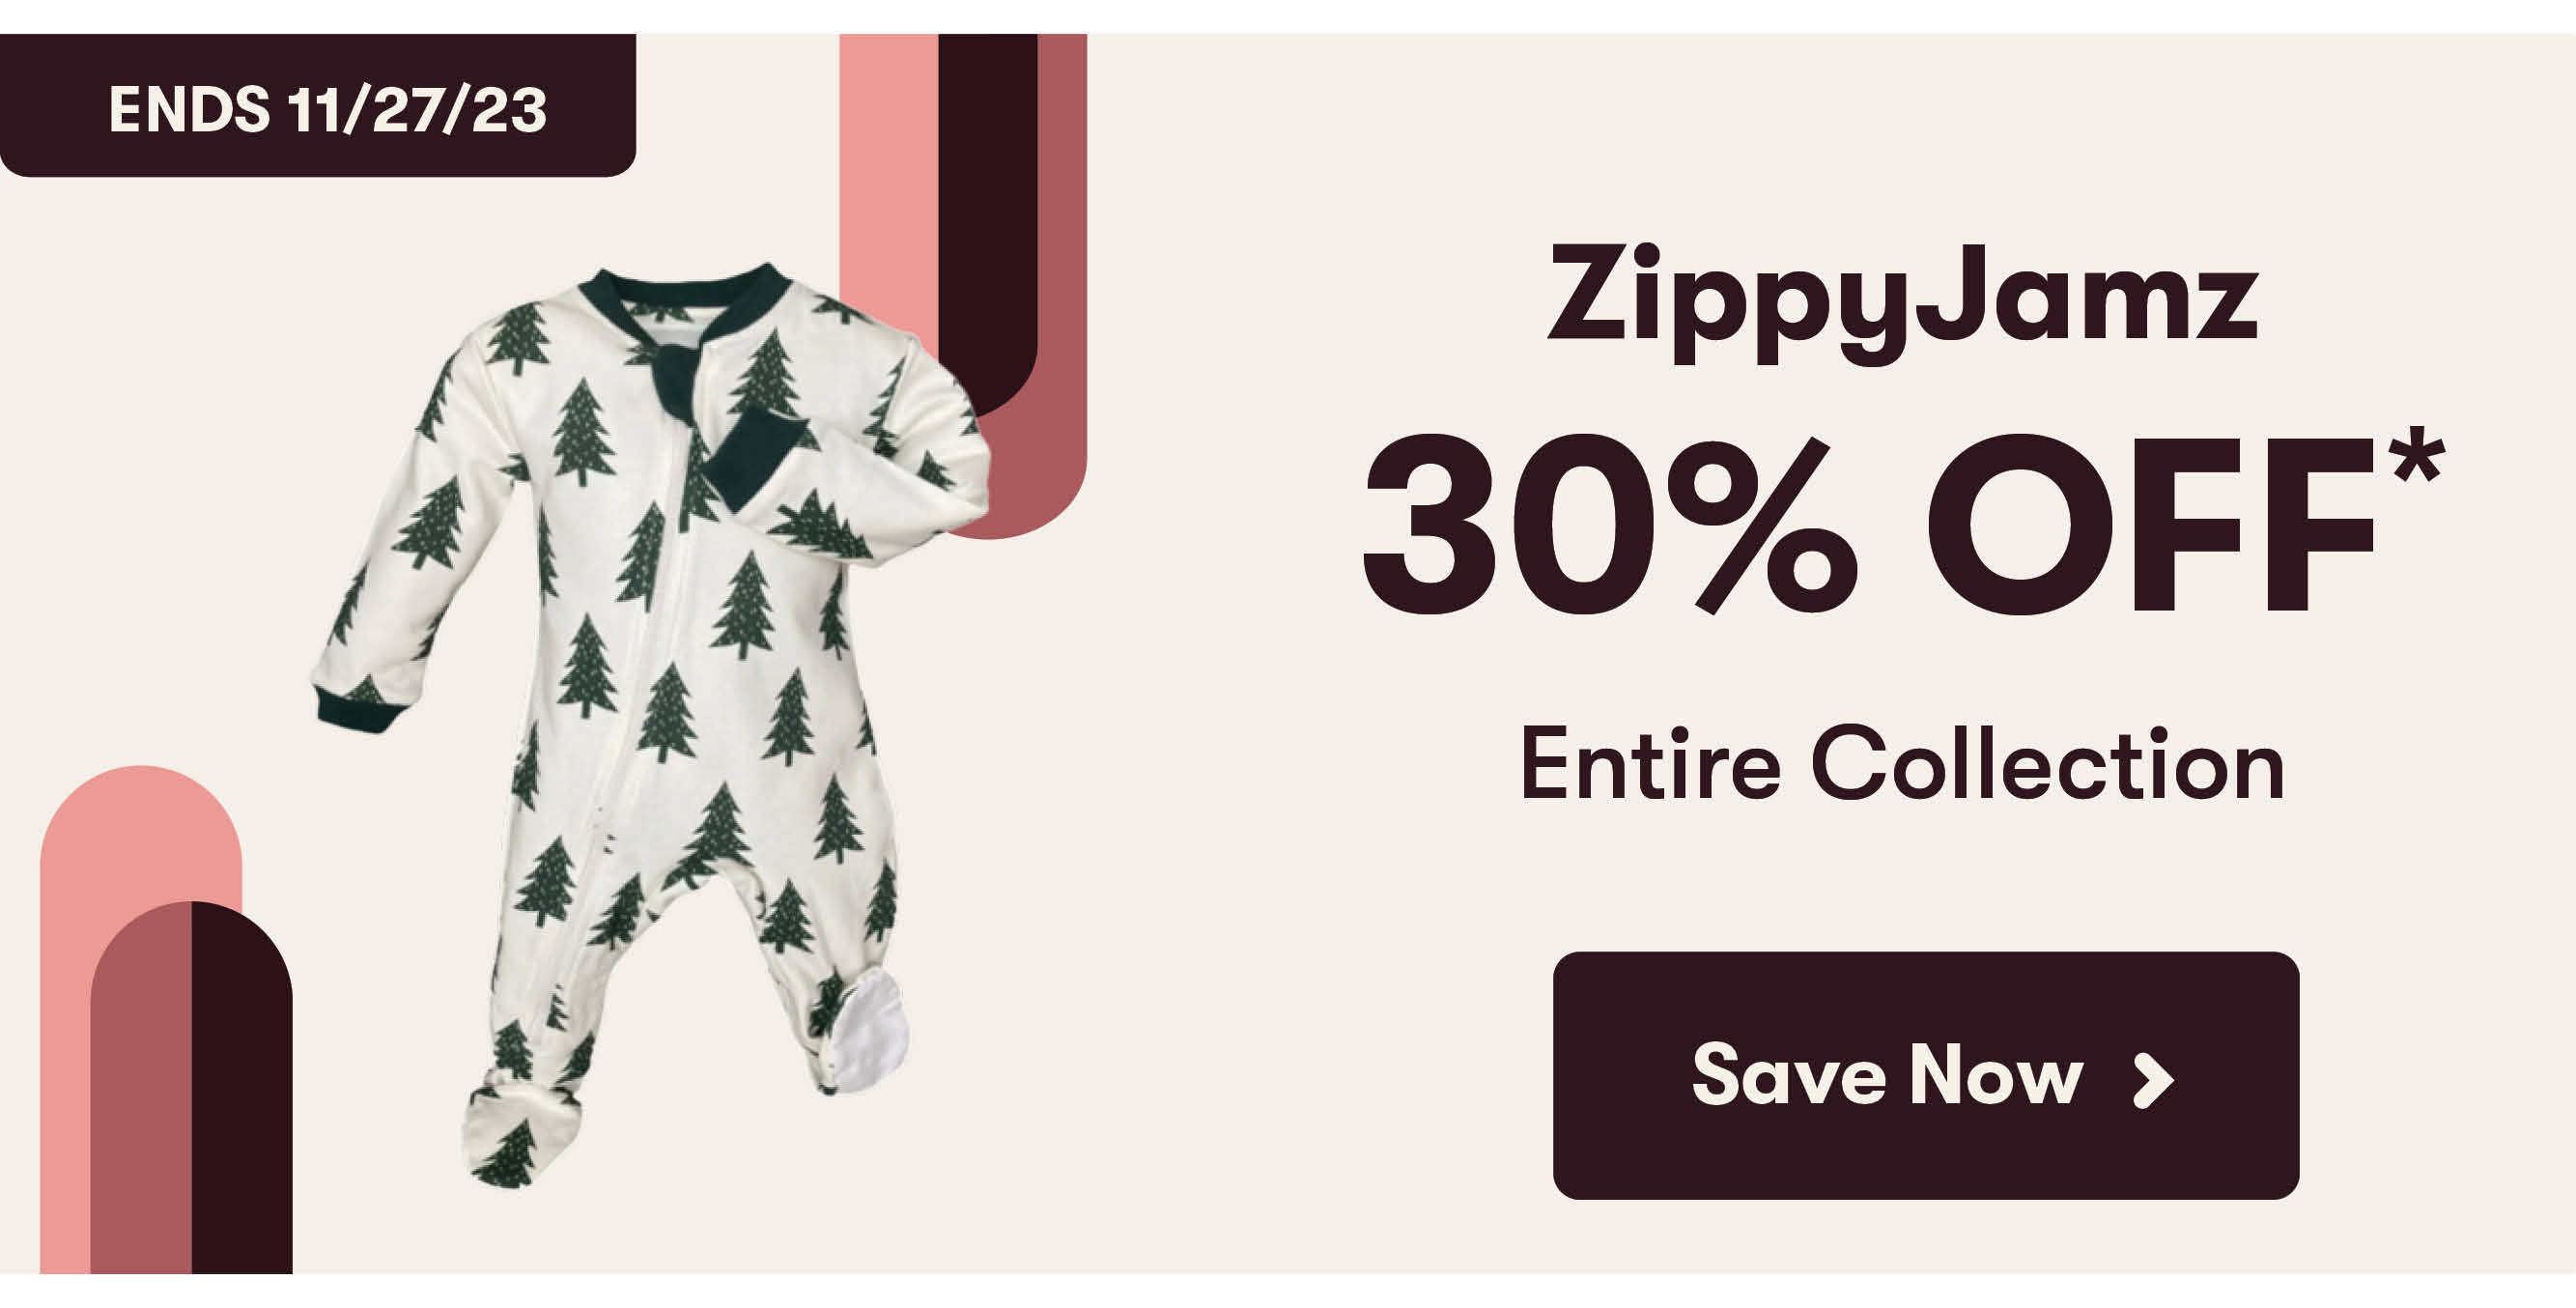Viewport: 2576px width, 1308px height.
Task: Click the ENDS 11/27/23 date badge
Action: 317,105
